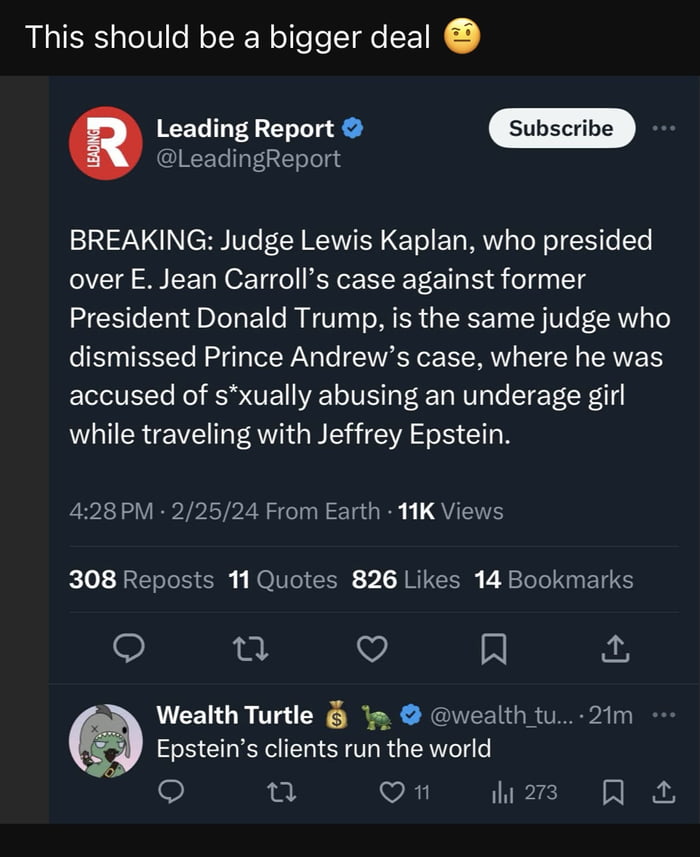
Task: Subscribe to Leading Report
Action: pyautogui.click(x=561, y=129)
